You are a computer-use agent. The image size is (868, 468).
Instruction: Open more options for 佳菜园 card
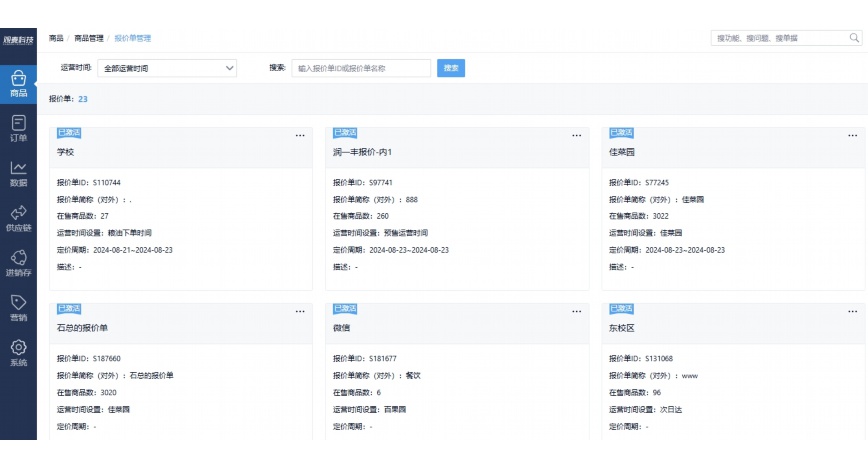(x=852, y=136)
